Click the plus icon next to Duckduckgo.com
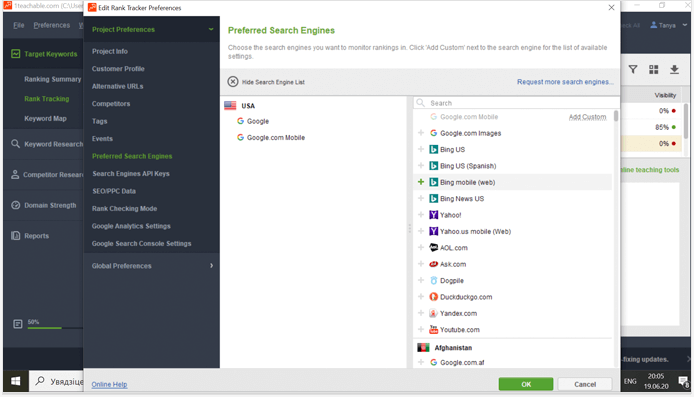The width and height of the screenshot is (694, 397). pyautogui.click(x=421, y=297)
